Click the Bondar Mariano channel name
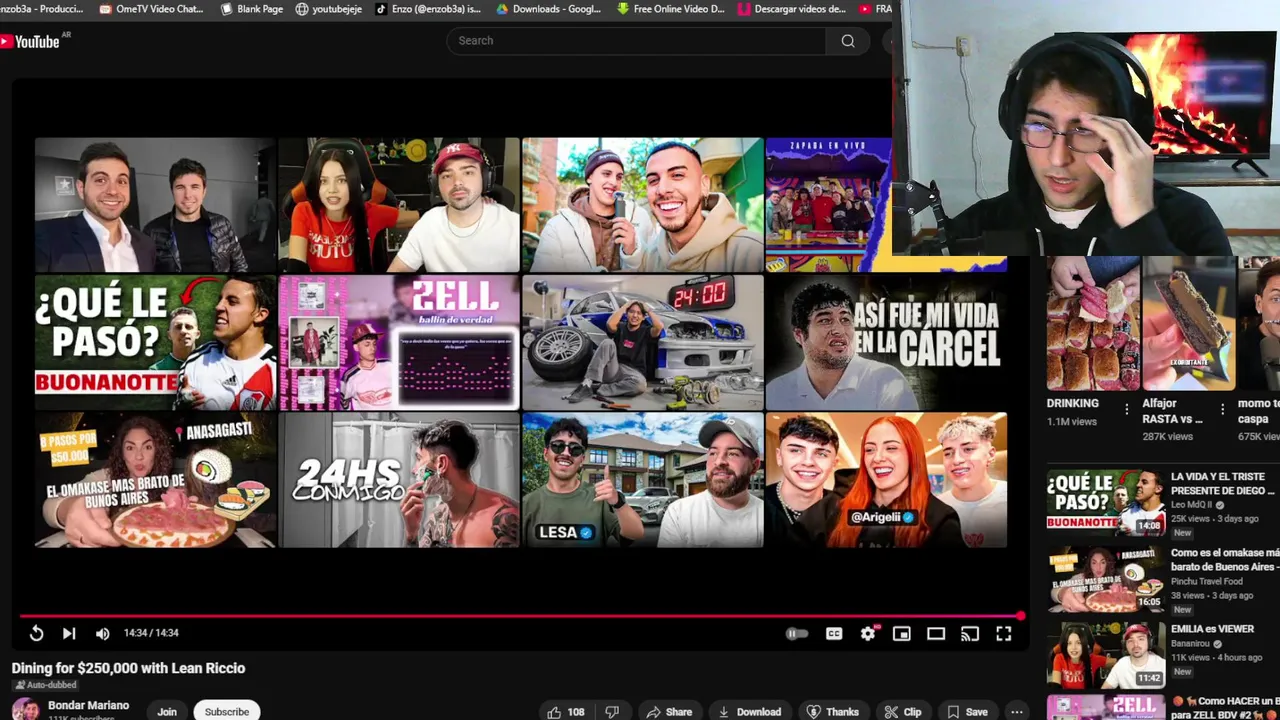 tap(88, 705)
